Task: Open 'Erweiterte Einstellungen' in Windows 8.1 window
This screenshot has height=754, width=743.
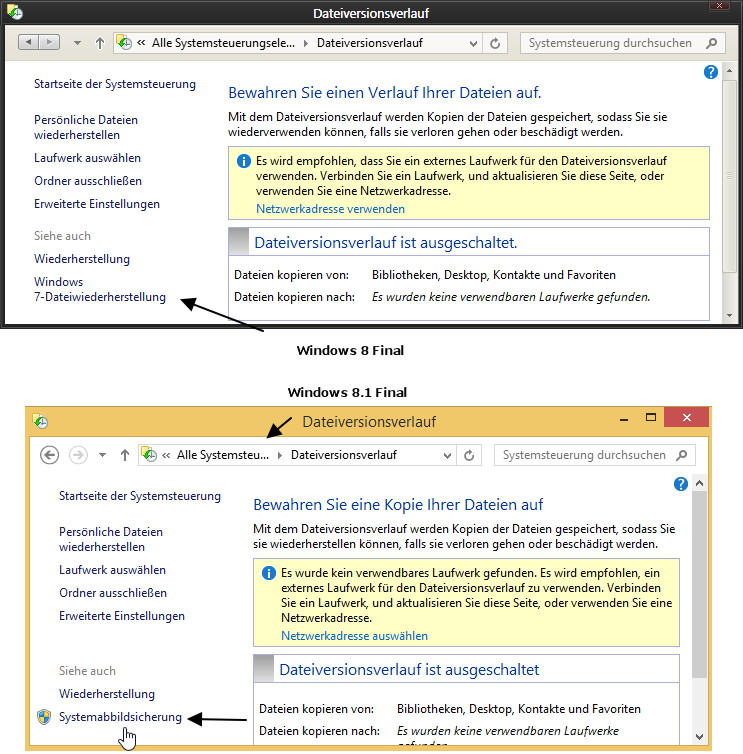Action: (x=122, y=616)
